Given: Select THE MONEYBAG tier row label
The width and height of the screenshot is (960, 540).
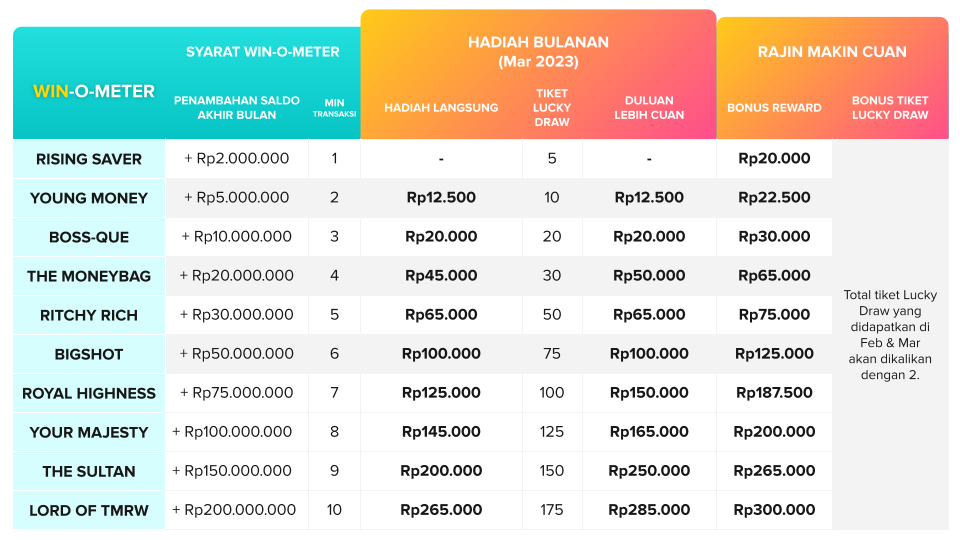Looking at the screenshot, I should click(89, 276).
